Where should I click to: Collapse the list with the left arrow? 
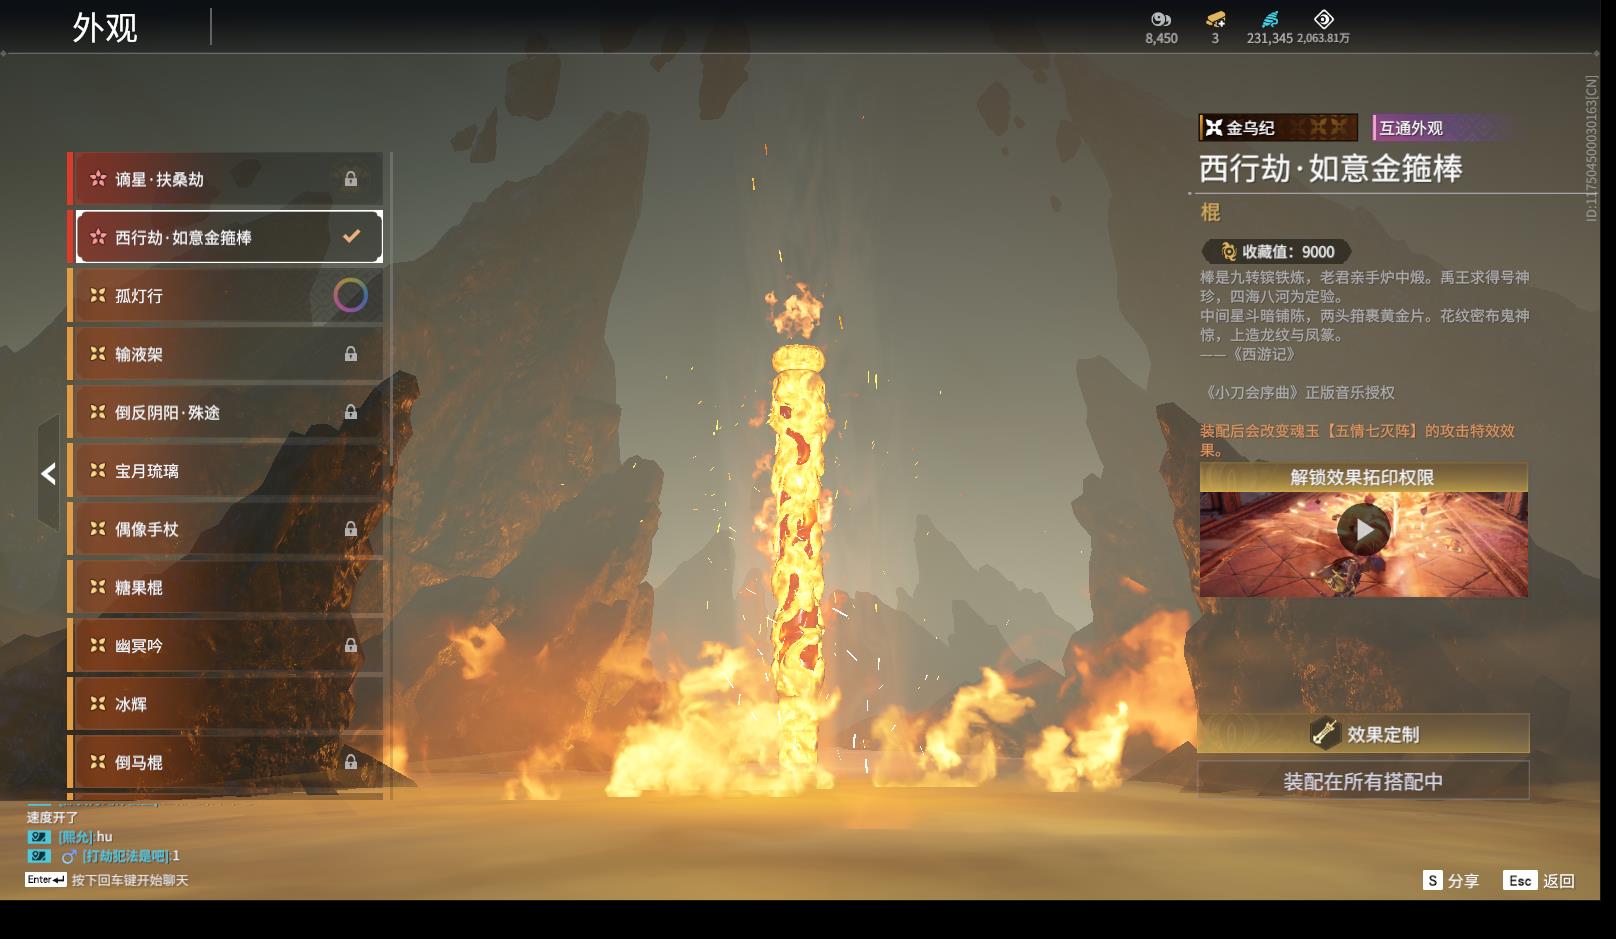click(x=48, y=474)
